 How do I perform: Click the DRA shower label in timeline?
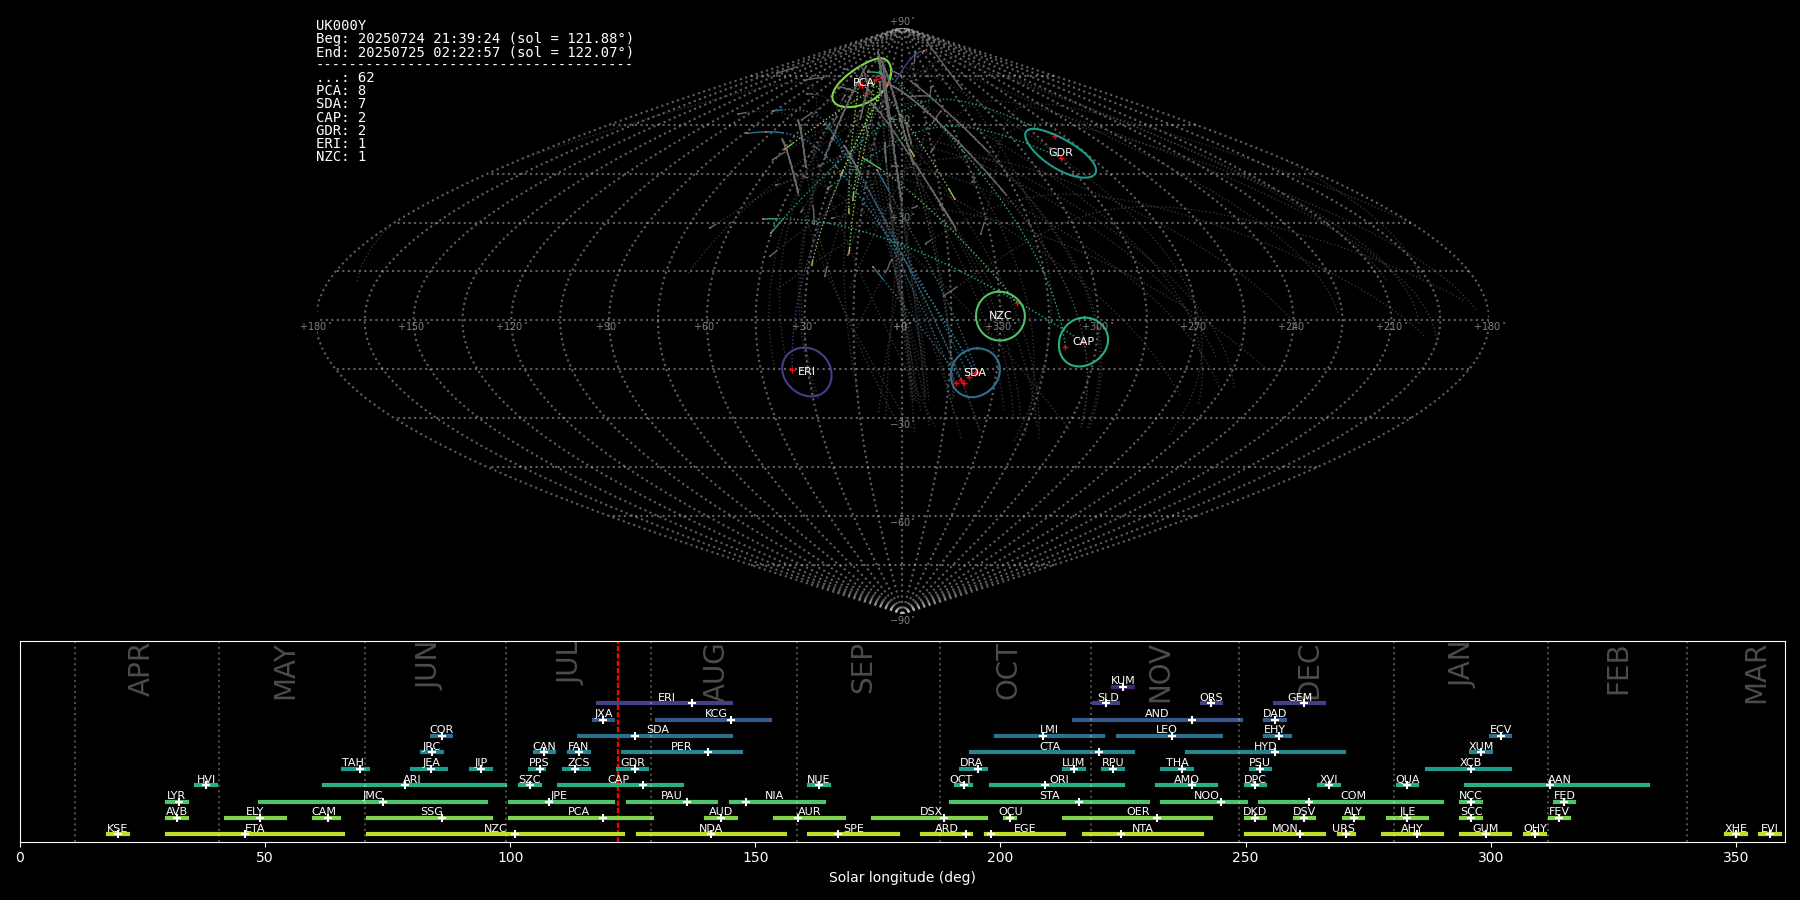point(971,763)
